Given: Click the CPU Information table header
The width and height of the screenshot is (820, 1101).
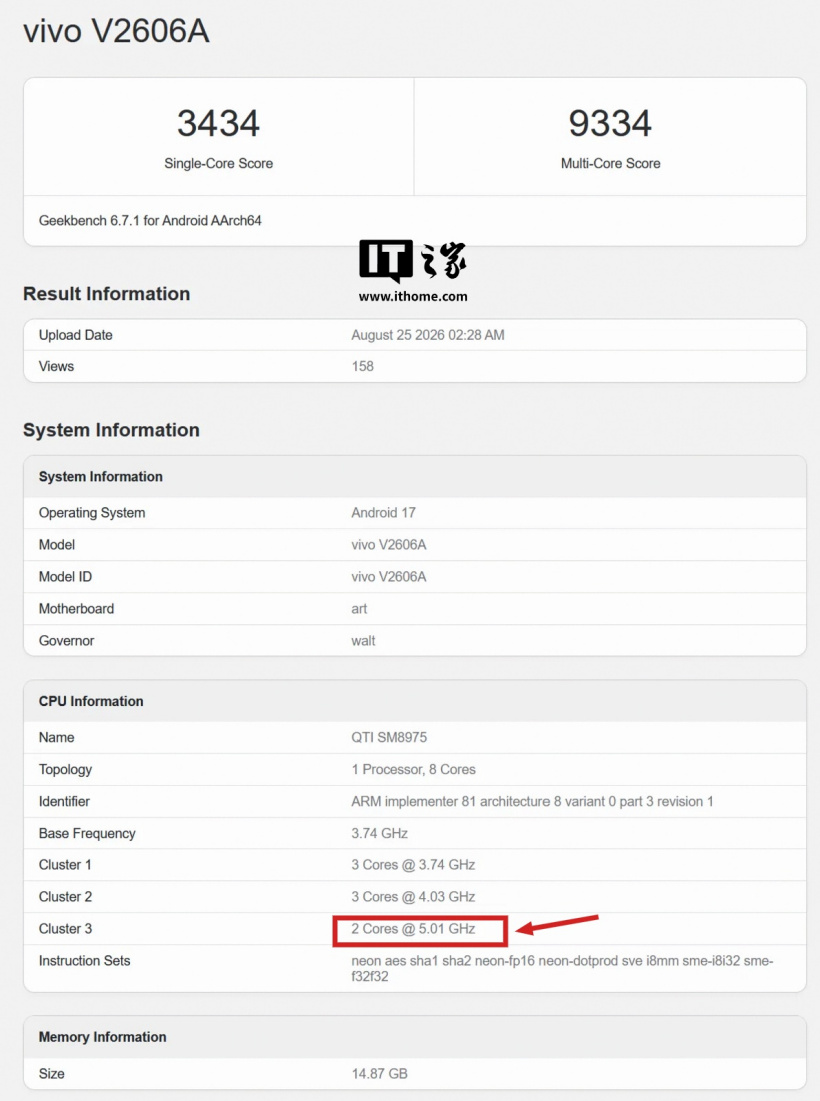Looking at the screenshot, I should [x=91, y=701].
